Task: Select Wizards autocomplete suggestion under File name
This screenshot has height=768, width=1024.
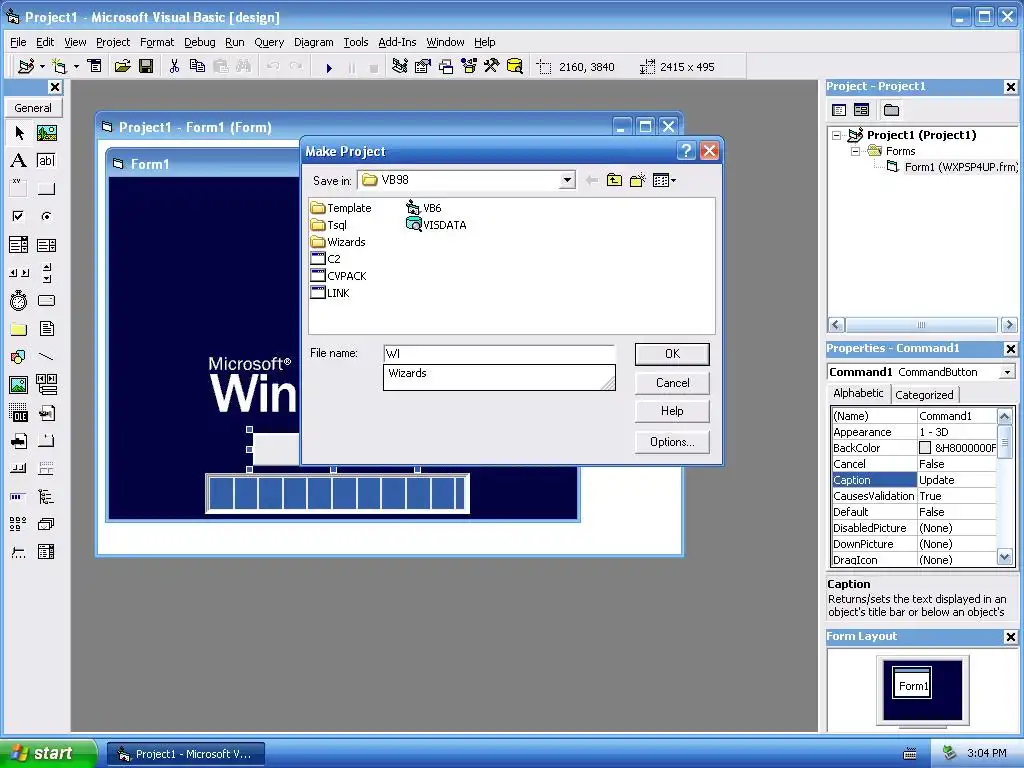Action: point(407,374)
